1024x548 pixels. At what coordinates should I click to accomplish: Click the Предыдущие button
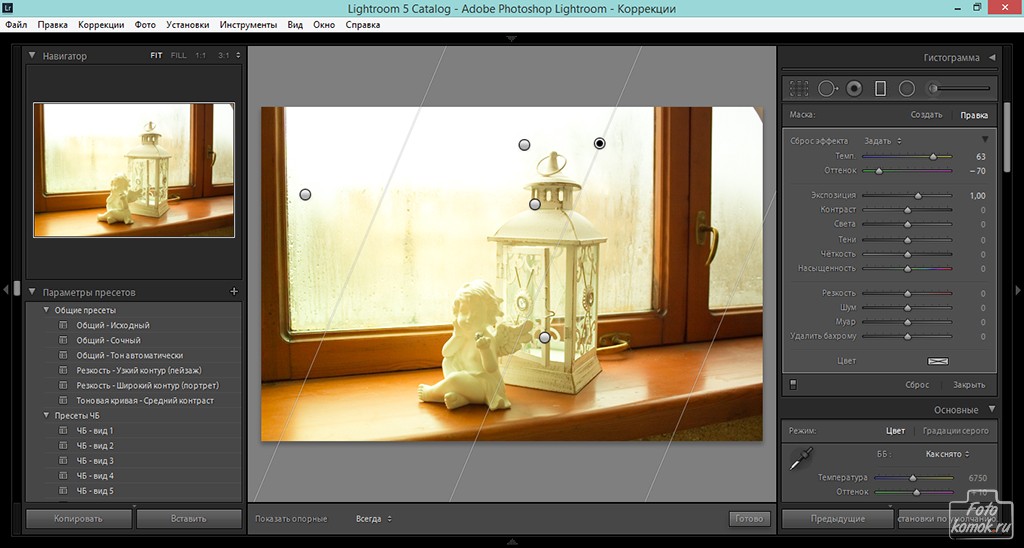coord(838,519)
